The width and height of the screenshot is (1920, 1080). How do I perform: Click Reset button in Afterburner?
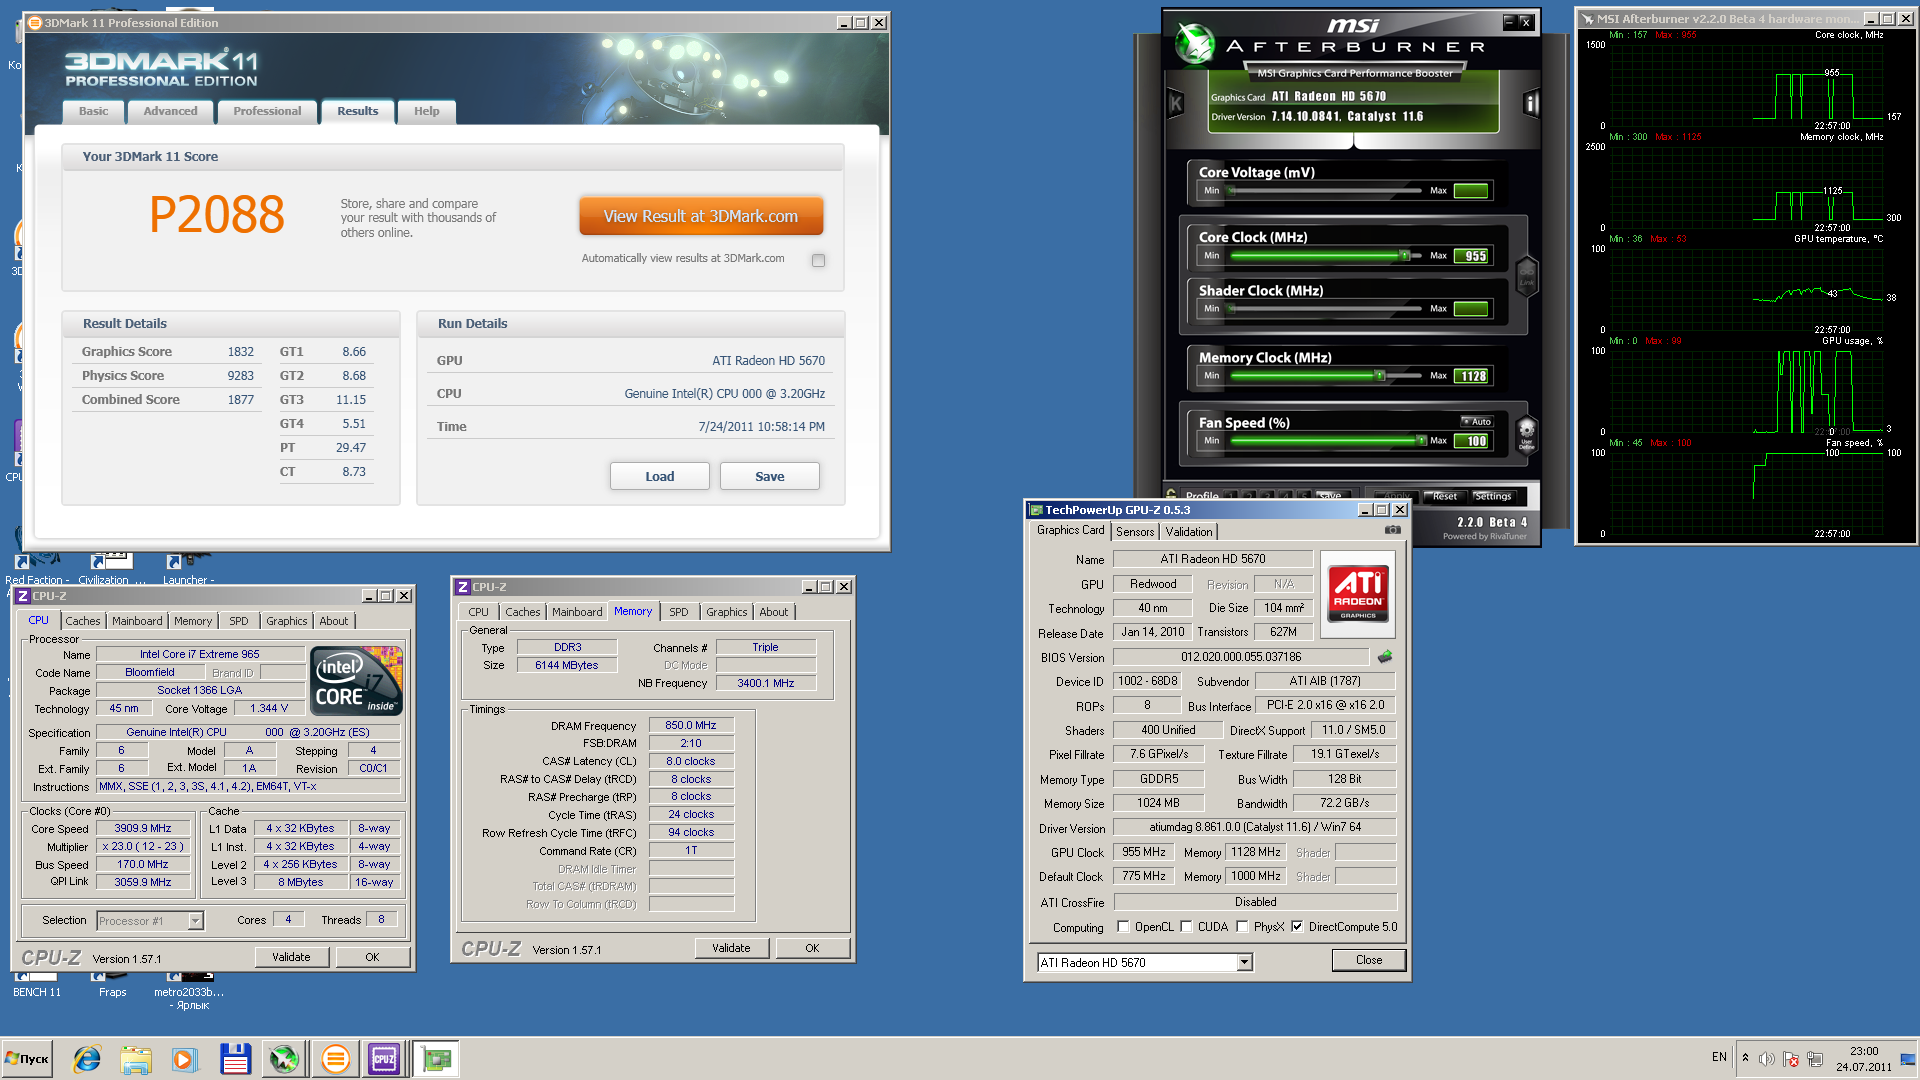[x=1445, y=496]
